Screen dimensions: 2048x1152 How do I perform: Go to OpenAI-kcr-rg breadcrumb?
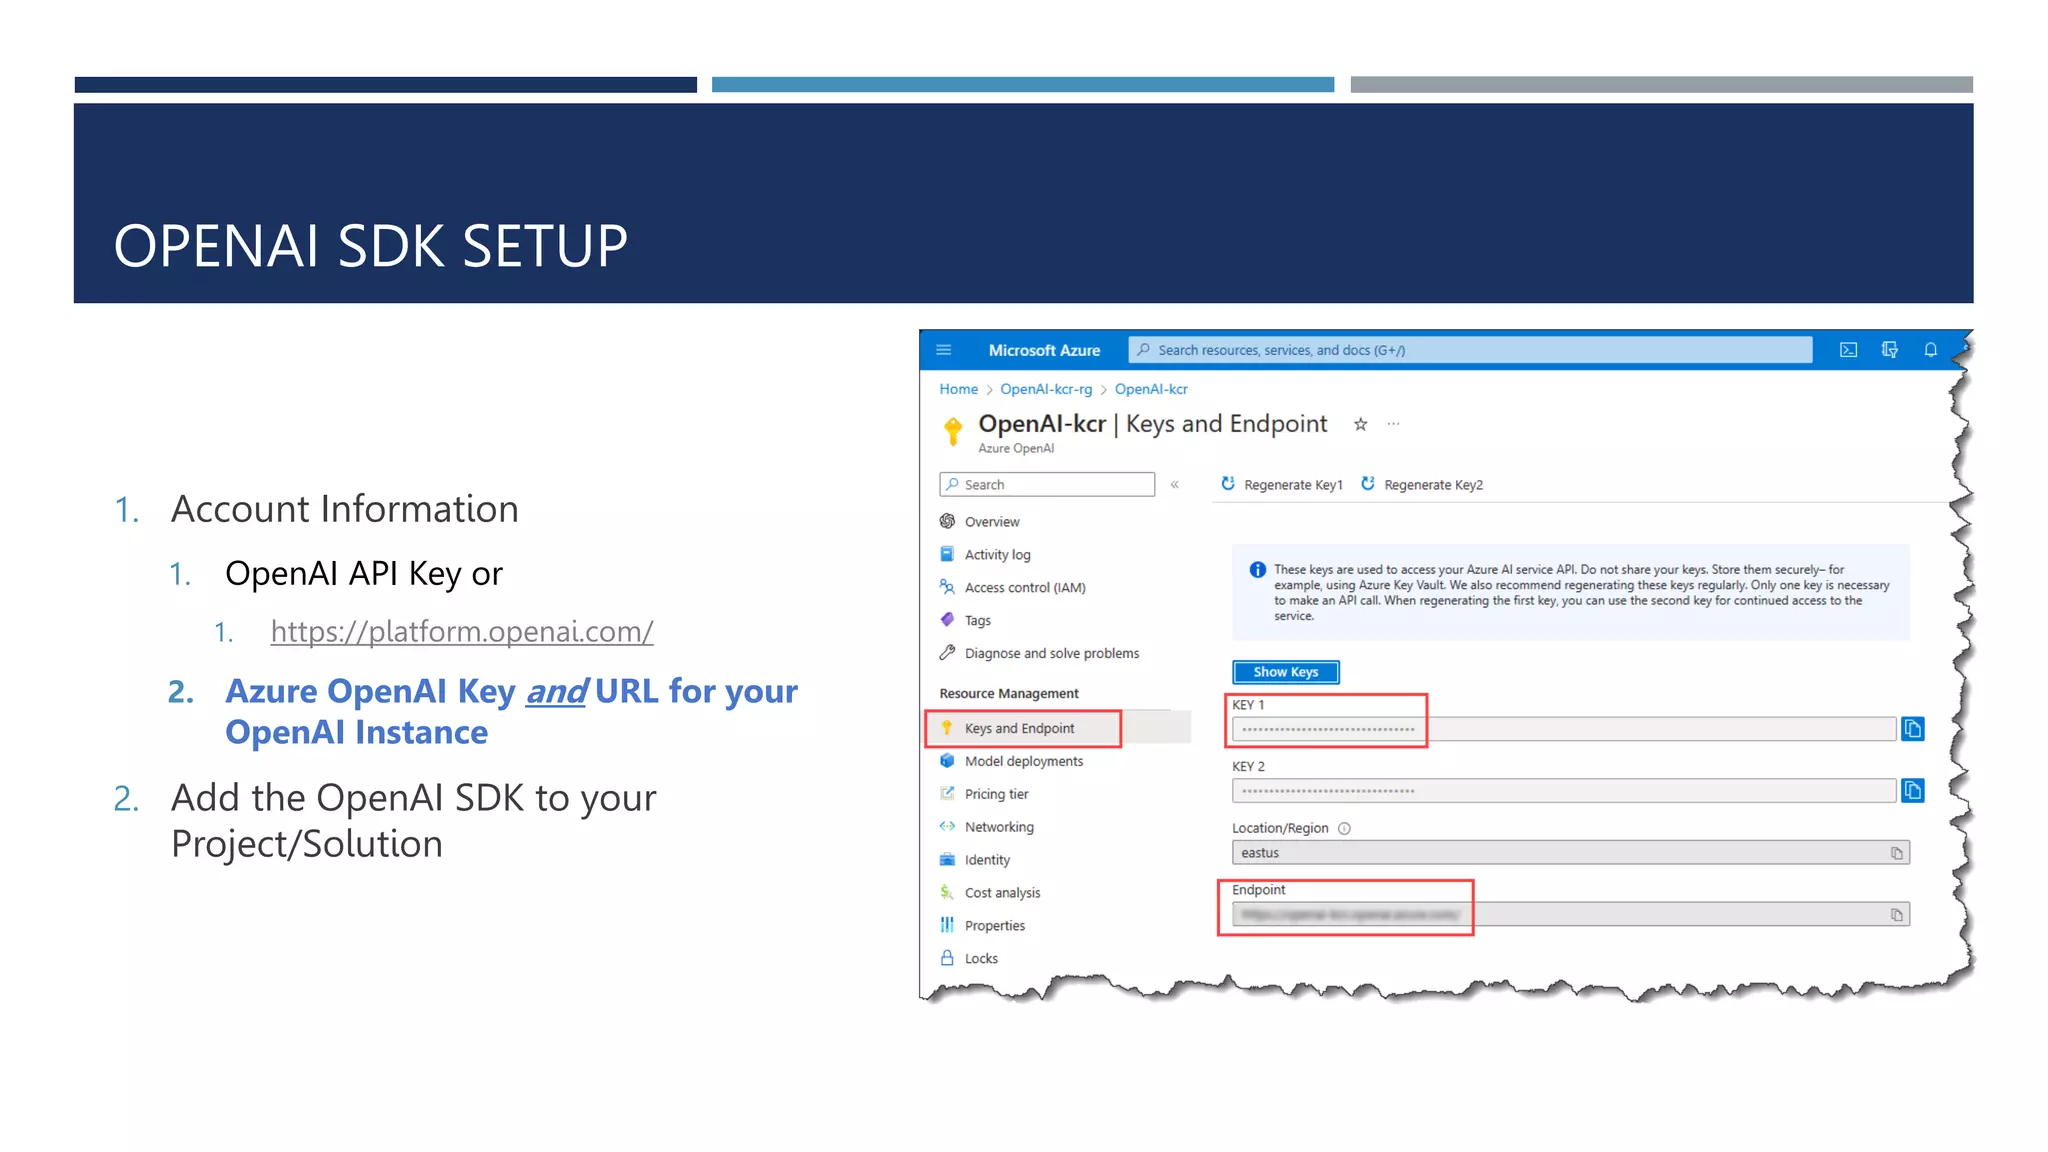coord(1045,389)
